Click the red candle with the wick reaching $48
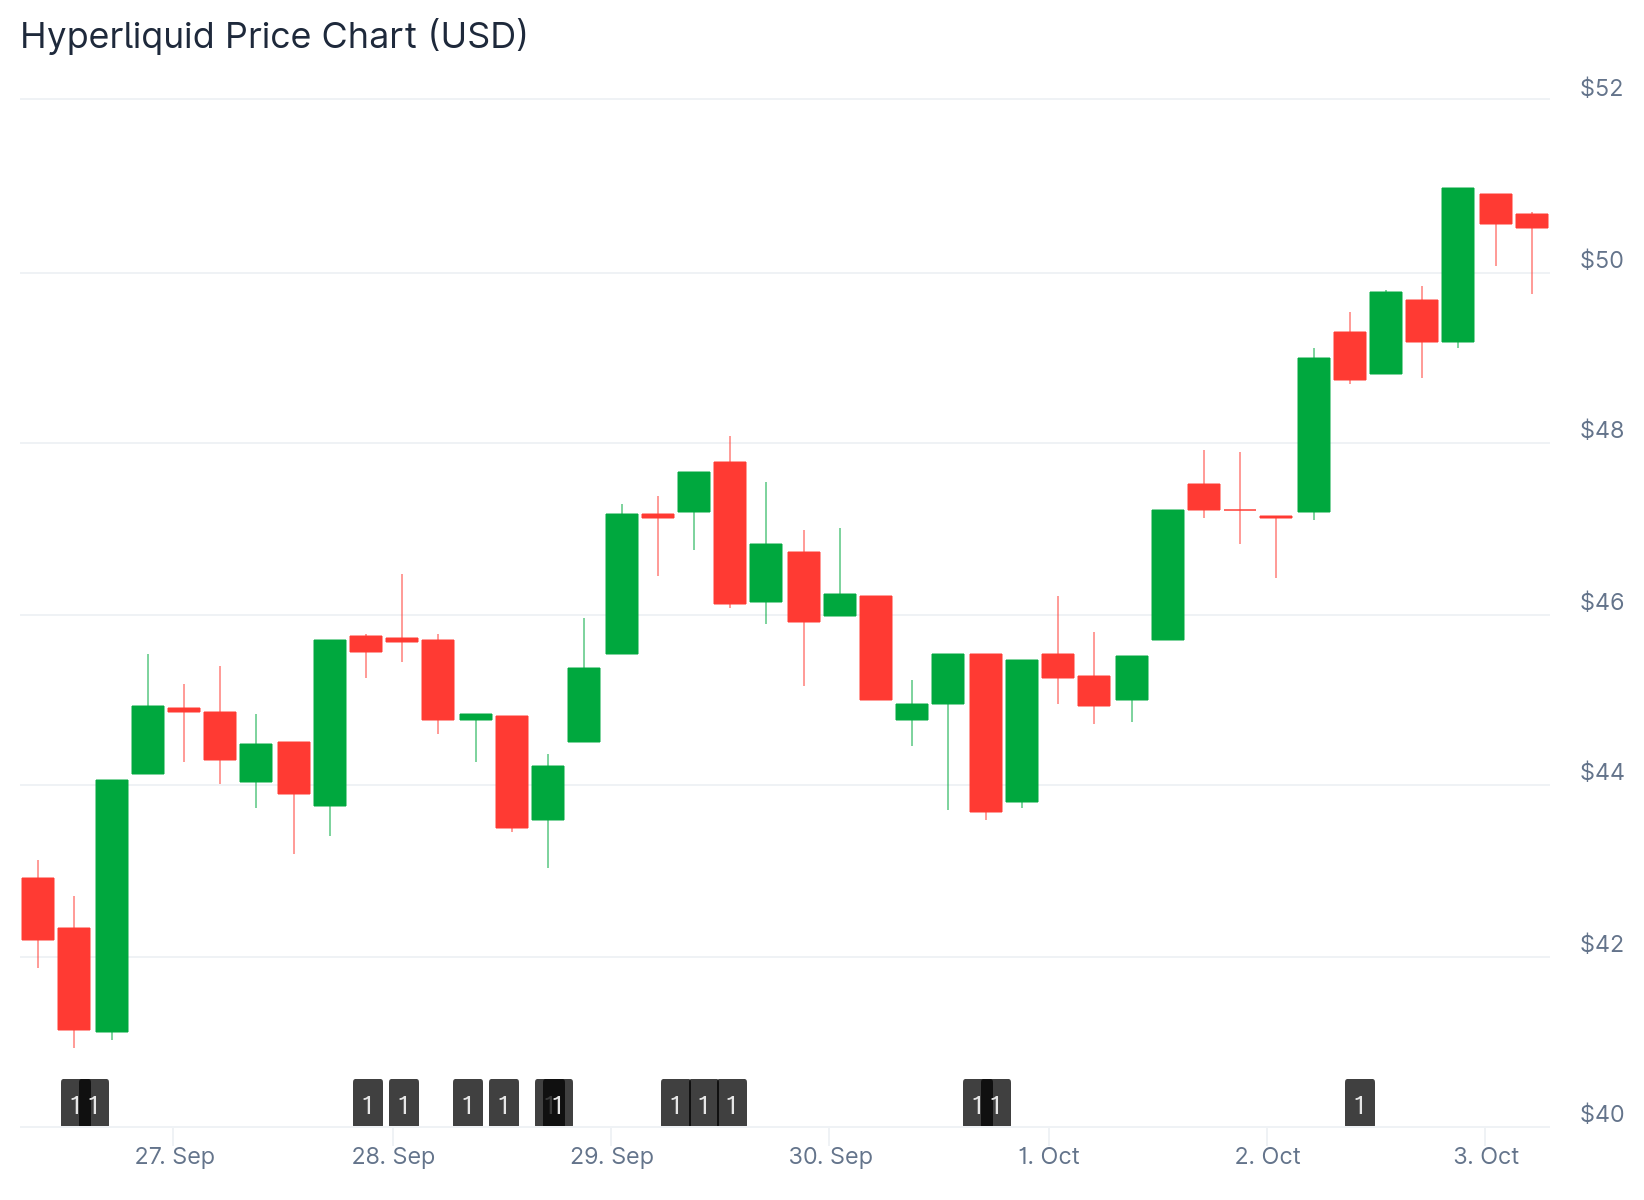The height and width of the screenshot is (1200, 1644). [x=730, y=532]
